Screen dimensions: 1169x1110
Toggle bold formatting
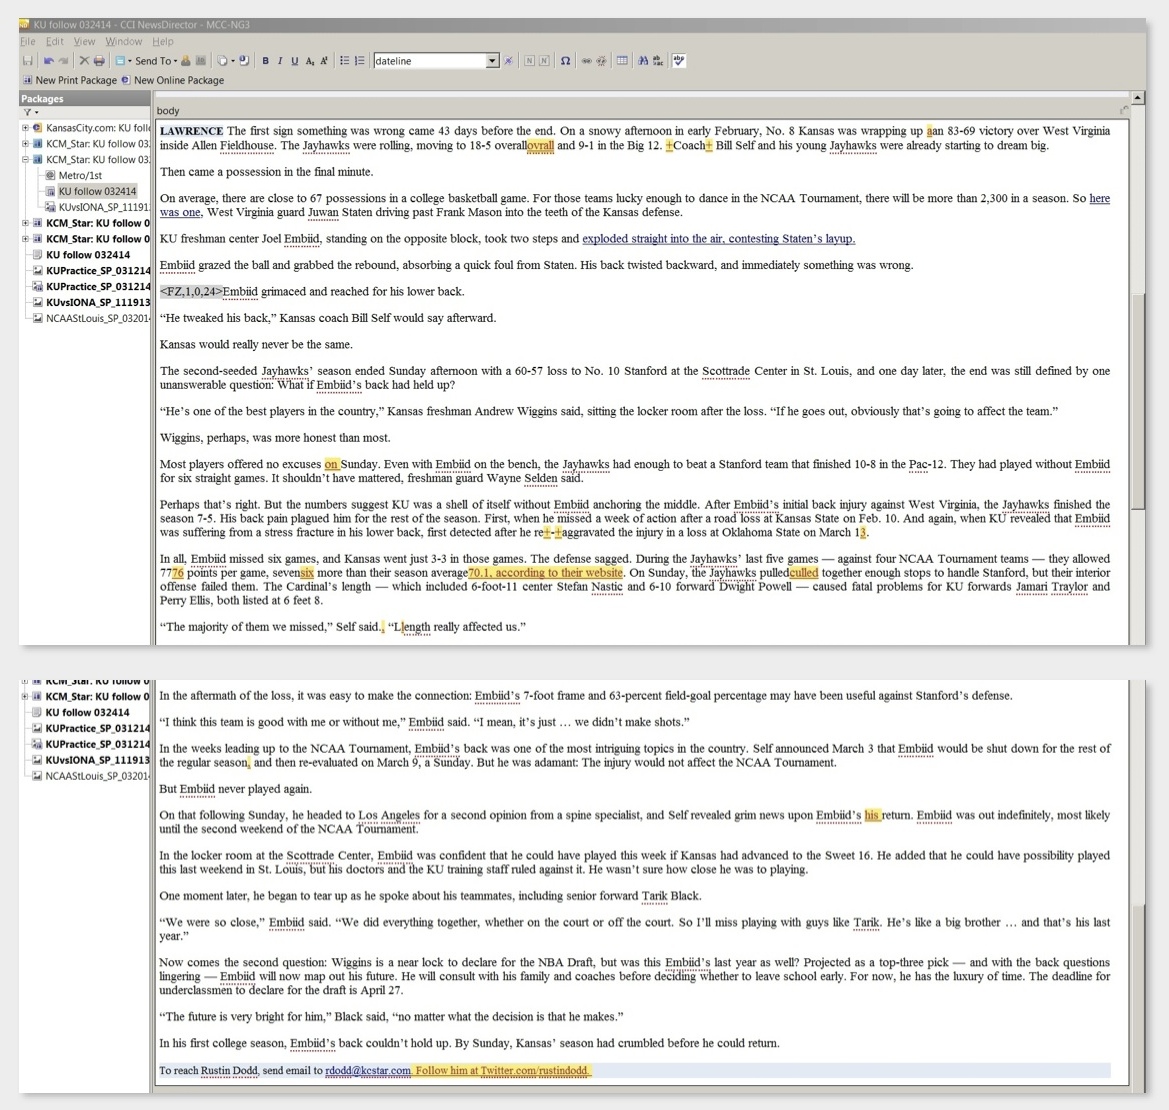coord(265,61)
